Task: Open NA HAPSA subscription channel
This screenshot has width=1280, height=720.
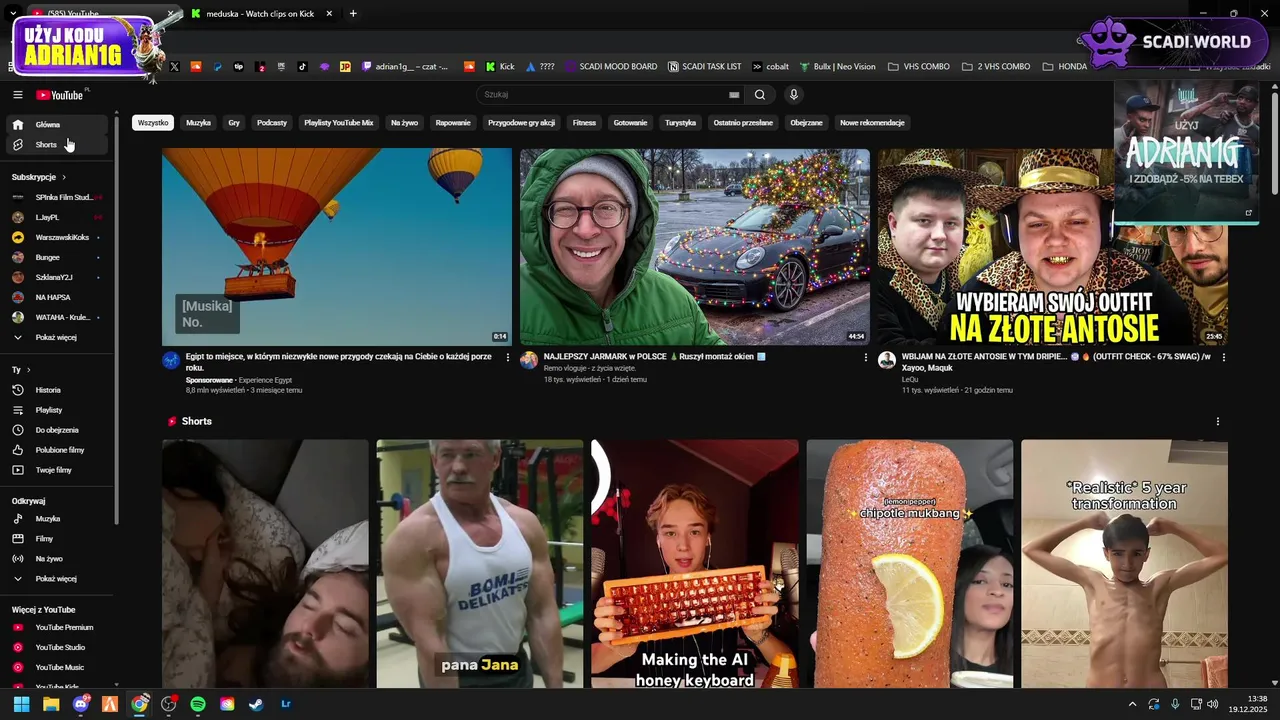Action: pyautogui.click(x=57, y=297)
